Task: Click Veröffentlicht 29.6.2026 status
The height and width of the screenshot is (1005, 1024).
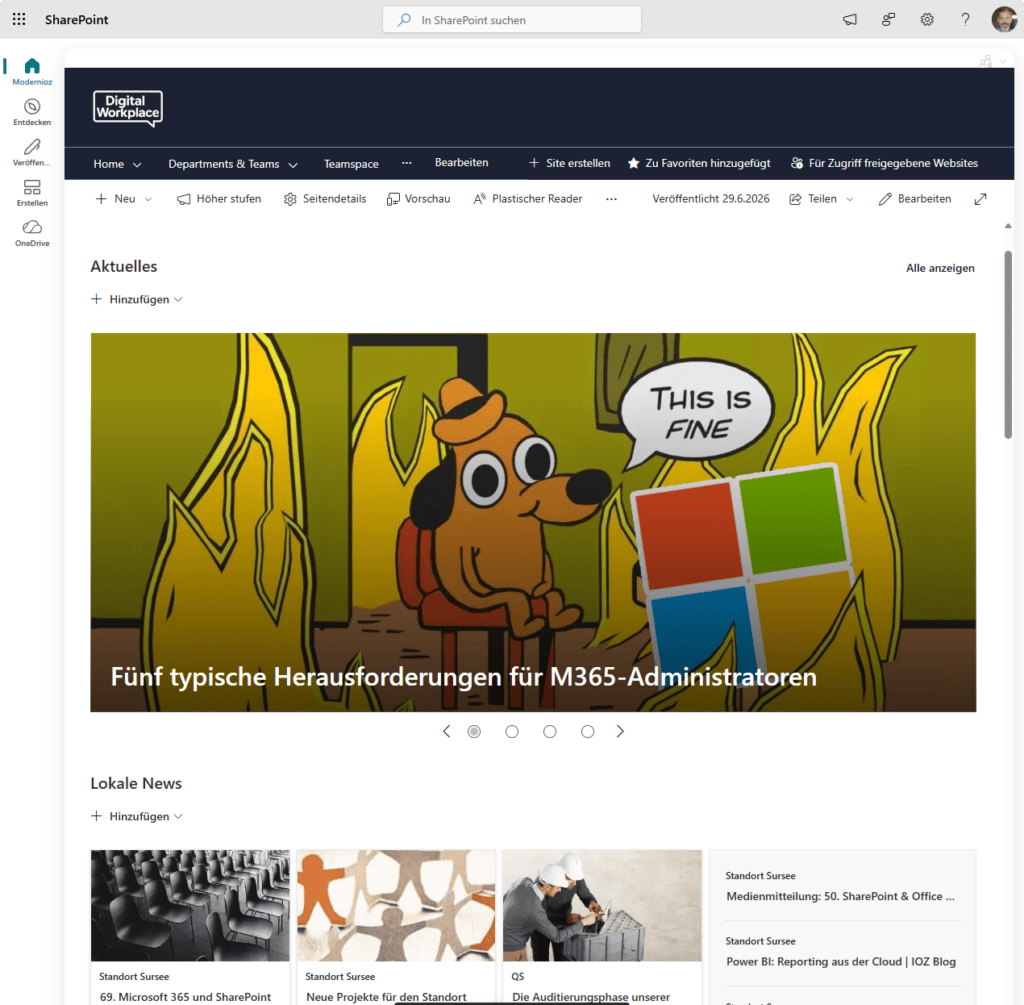Action: click(x=711, y=199)
